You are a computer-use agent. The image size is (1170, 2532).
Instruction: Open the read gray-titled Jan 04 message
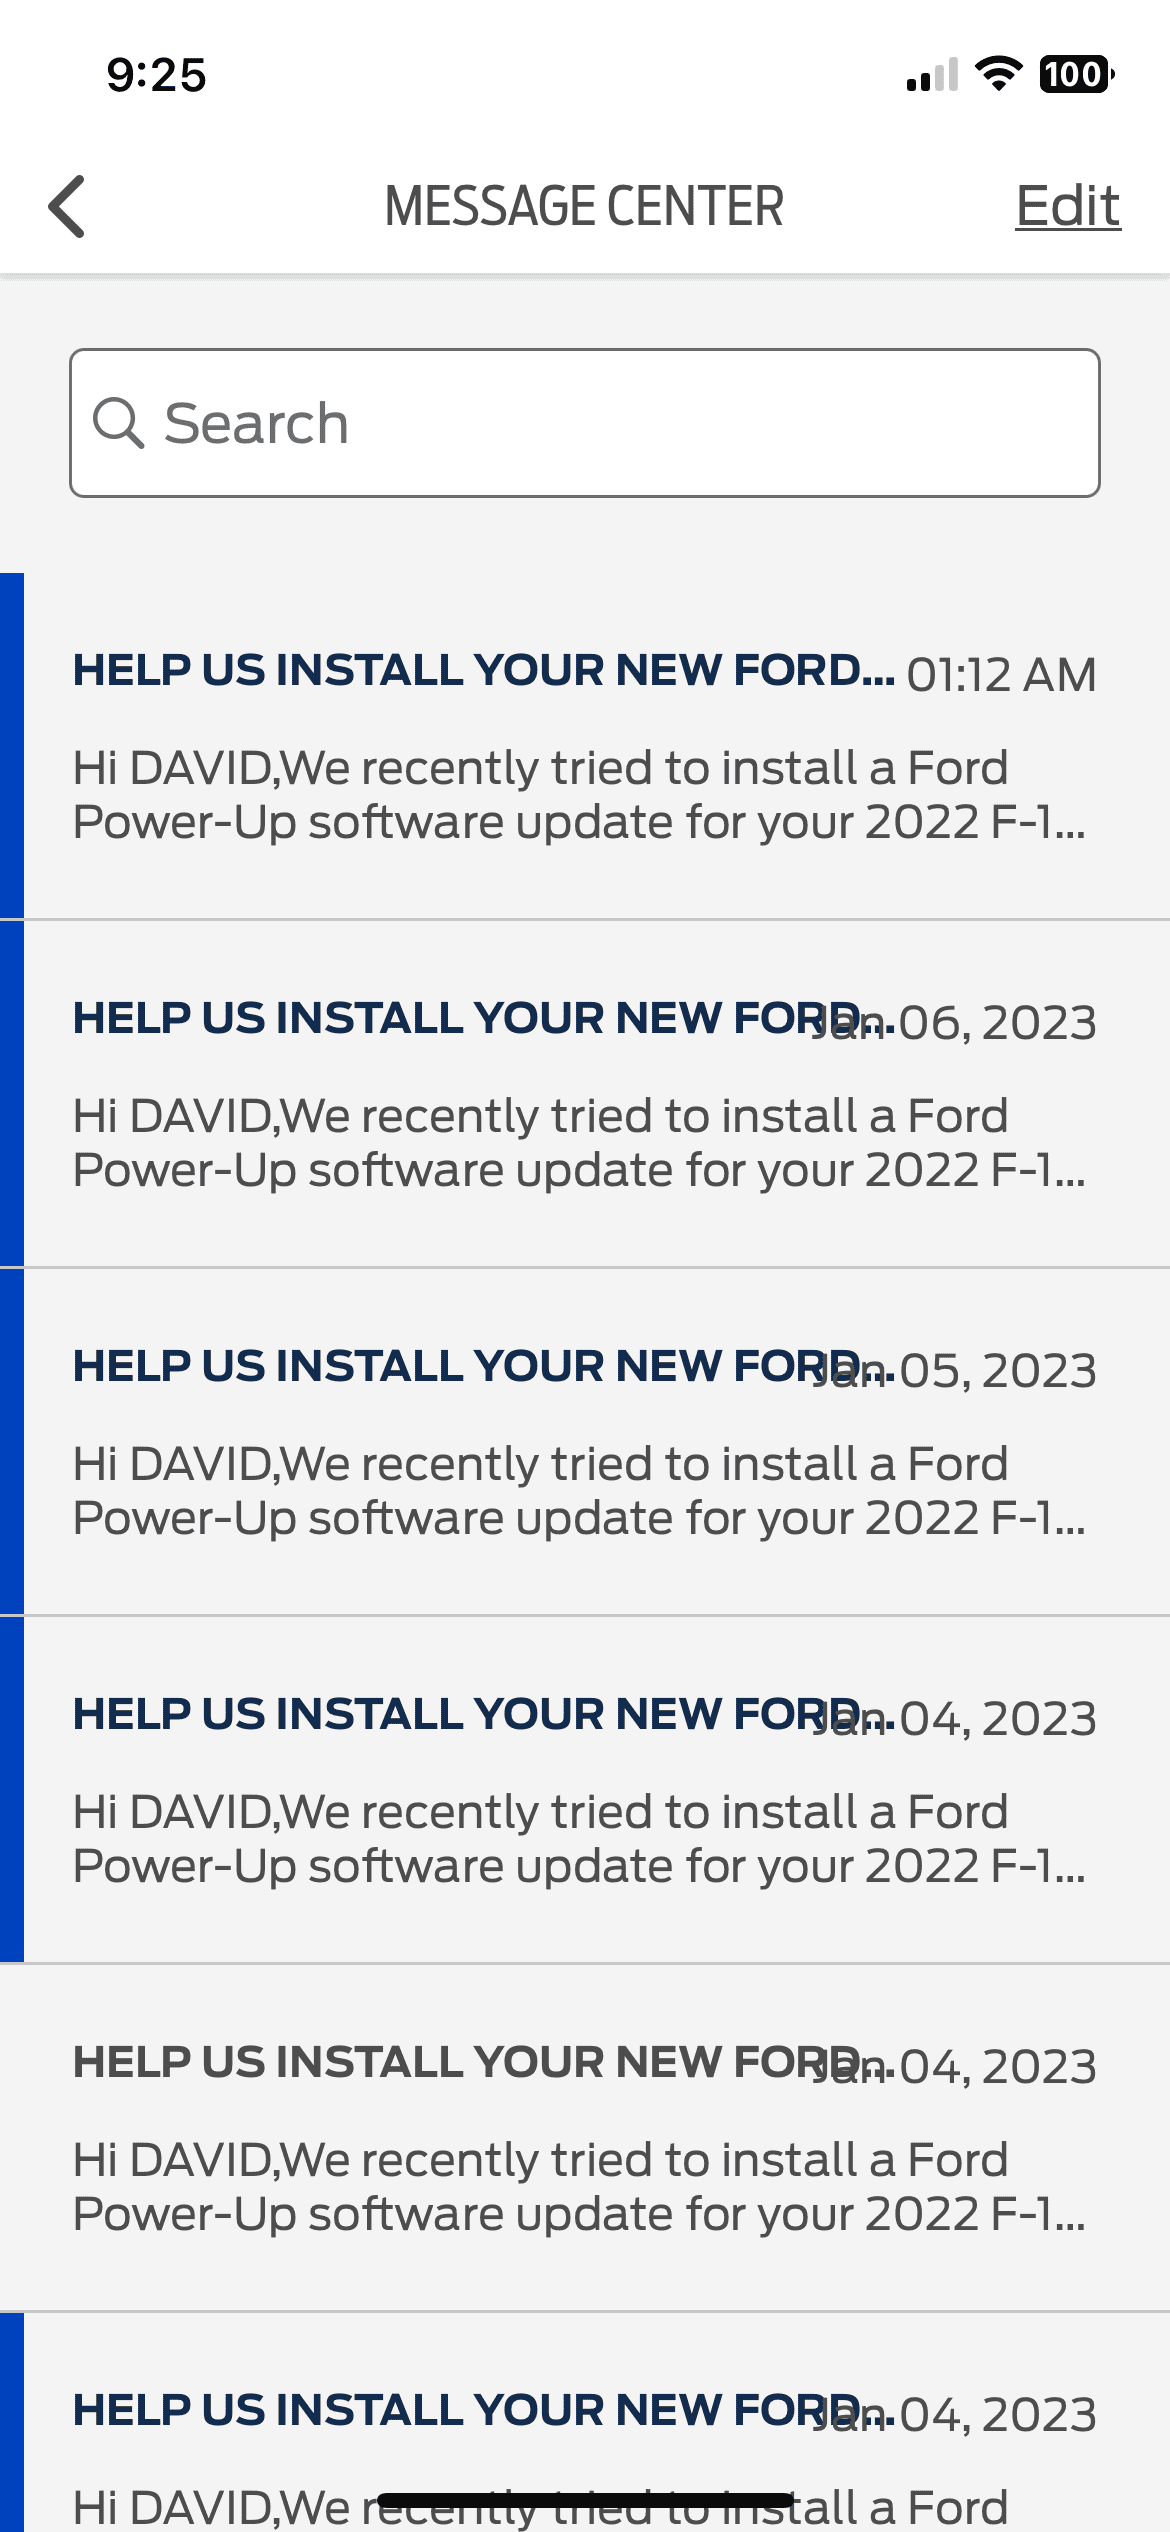pos(440,2062)
